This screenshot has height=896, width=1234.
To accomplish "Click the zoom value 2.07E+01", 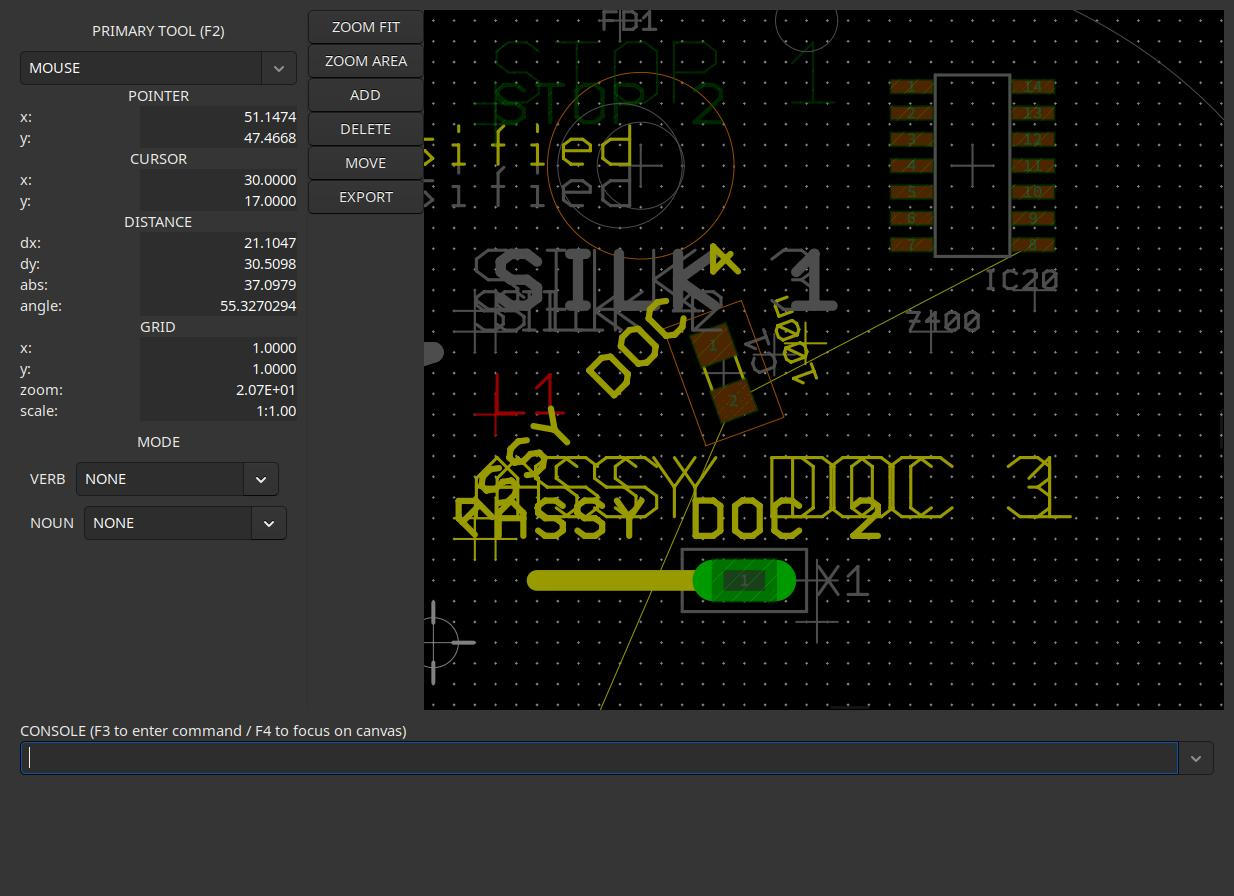I will point(218,390).
